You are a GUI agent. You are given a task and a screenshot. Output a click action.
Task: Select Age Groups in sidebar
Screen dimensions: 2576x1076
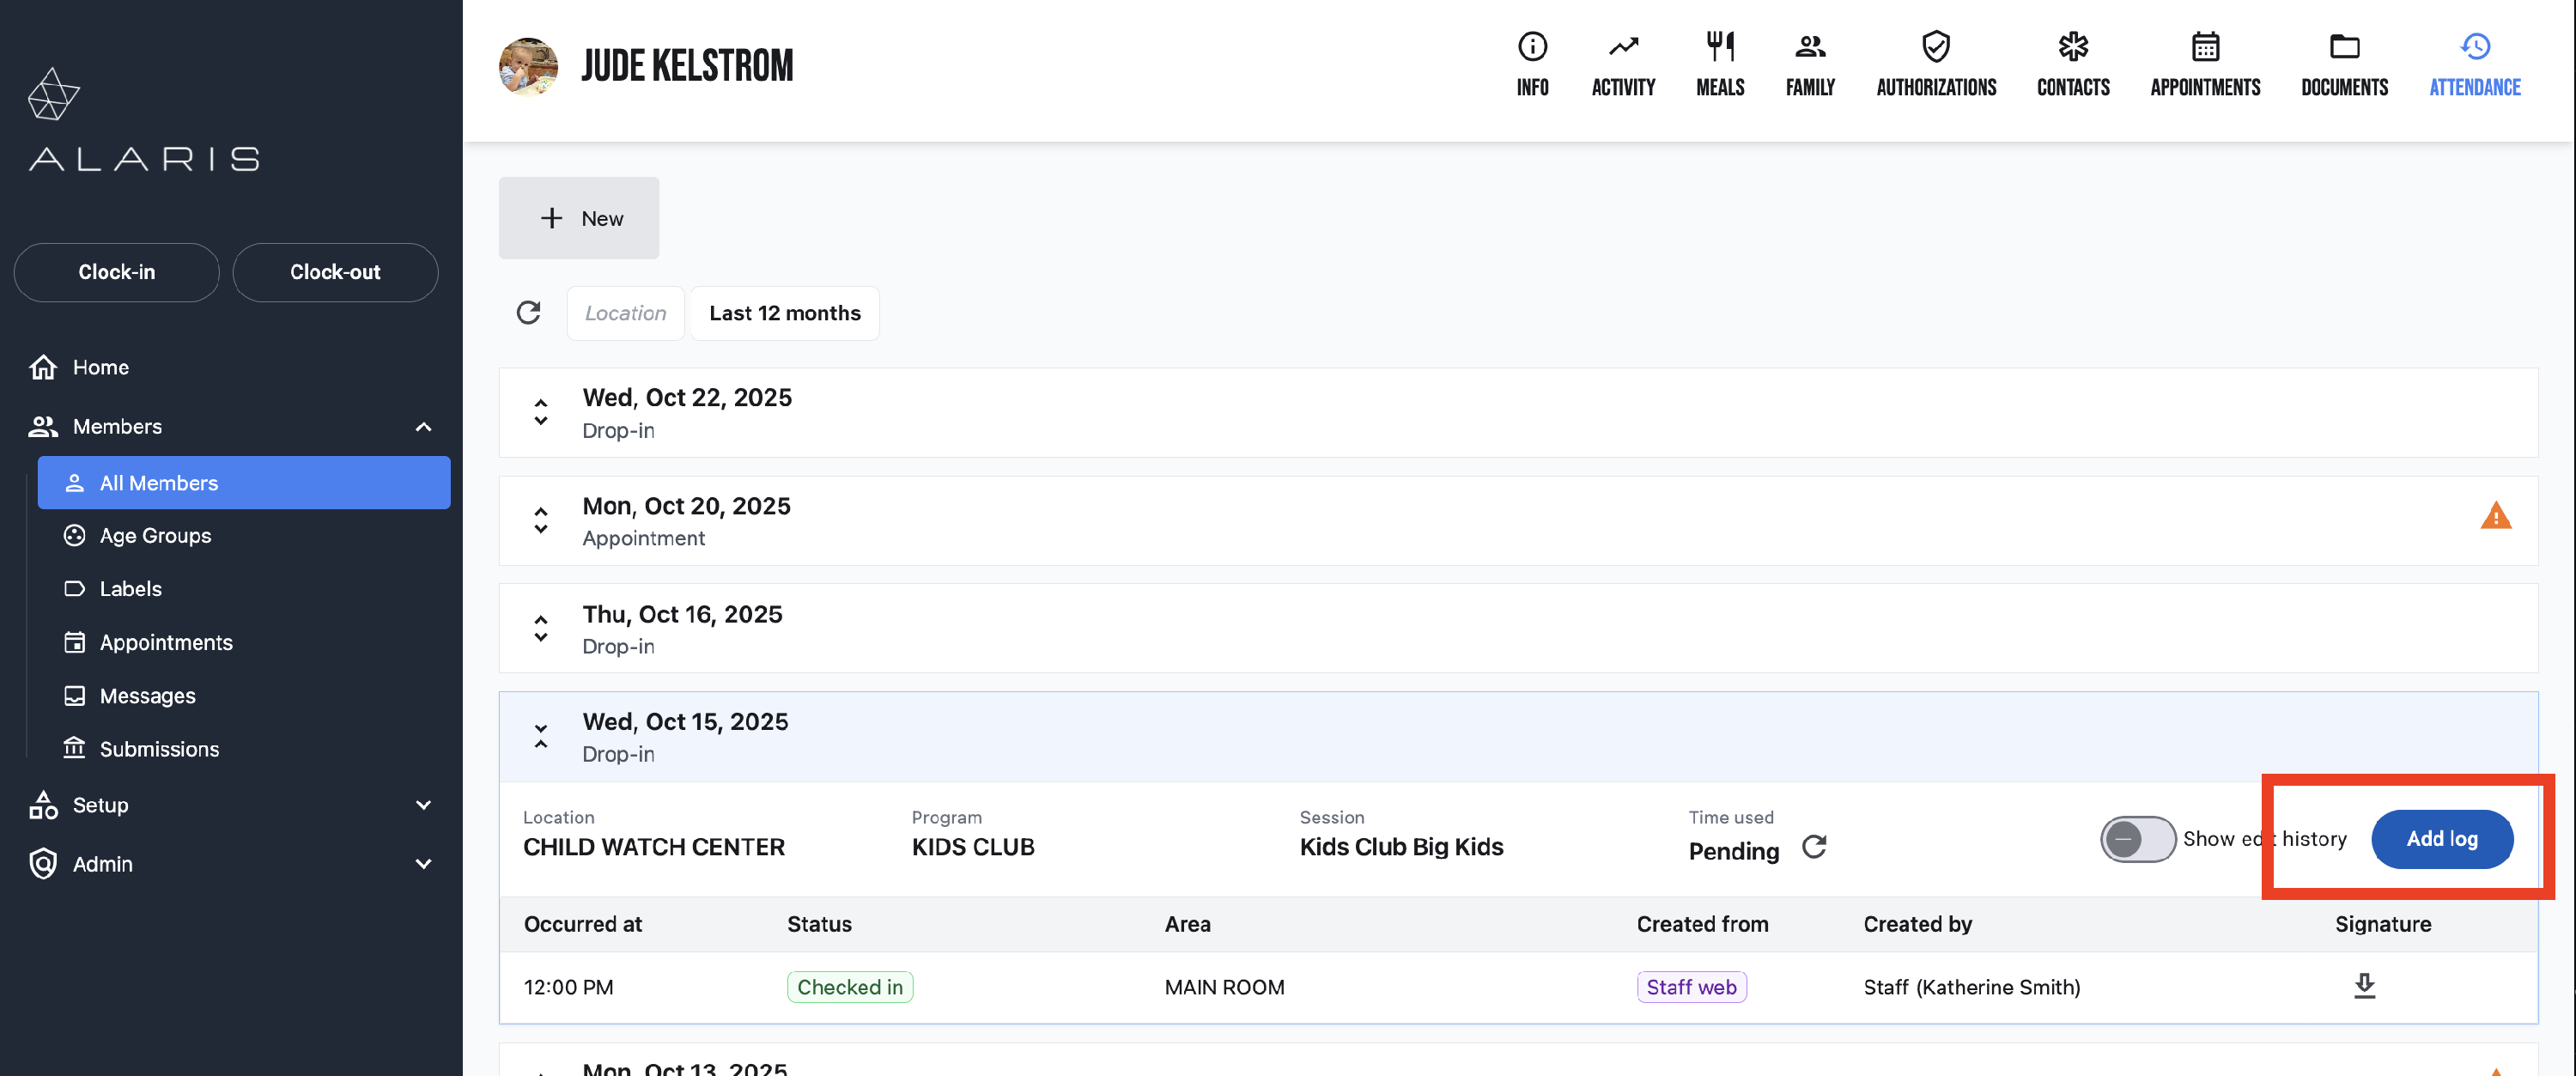click(155, 536)
